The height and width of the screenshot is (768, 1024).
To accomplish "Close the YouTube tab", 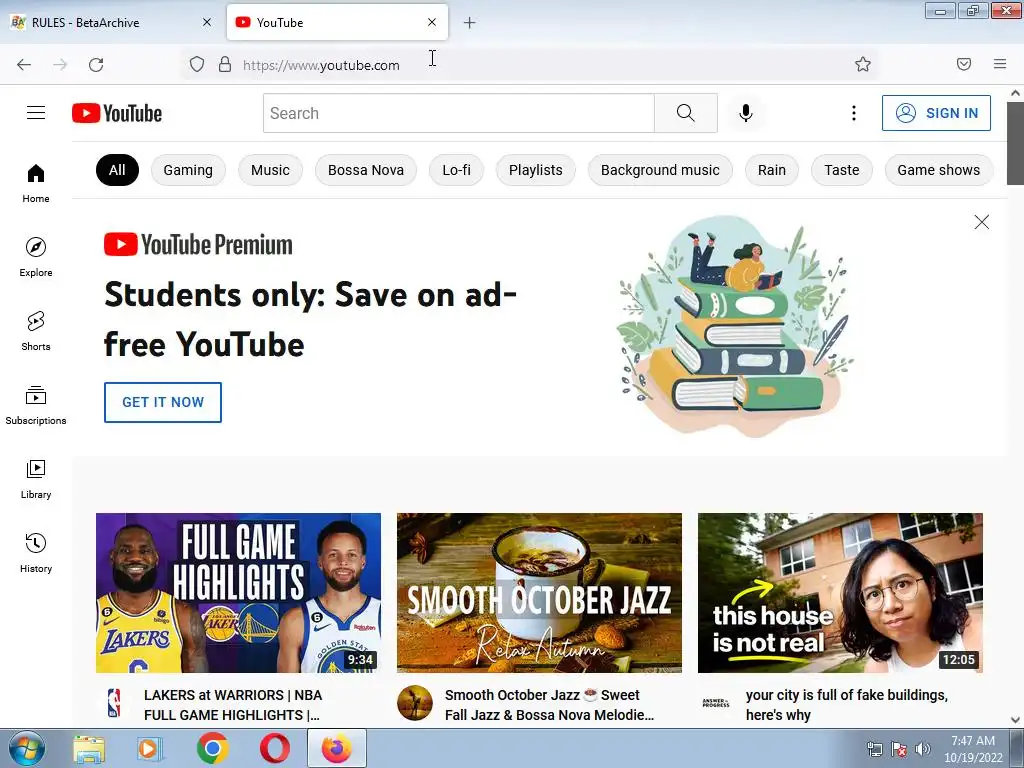I will coord(432,22).
